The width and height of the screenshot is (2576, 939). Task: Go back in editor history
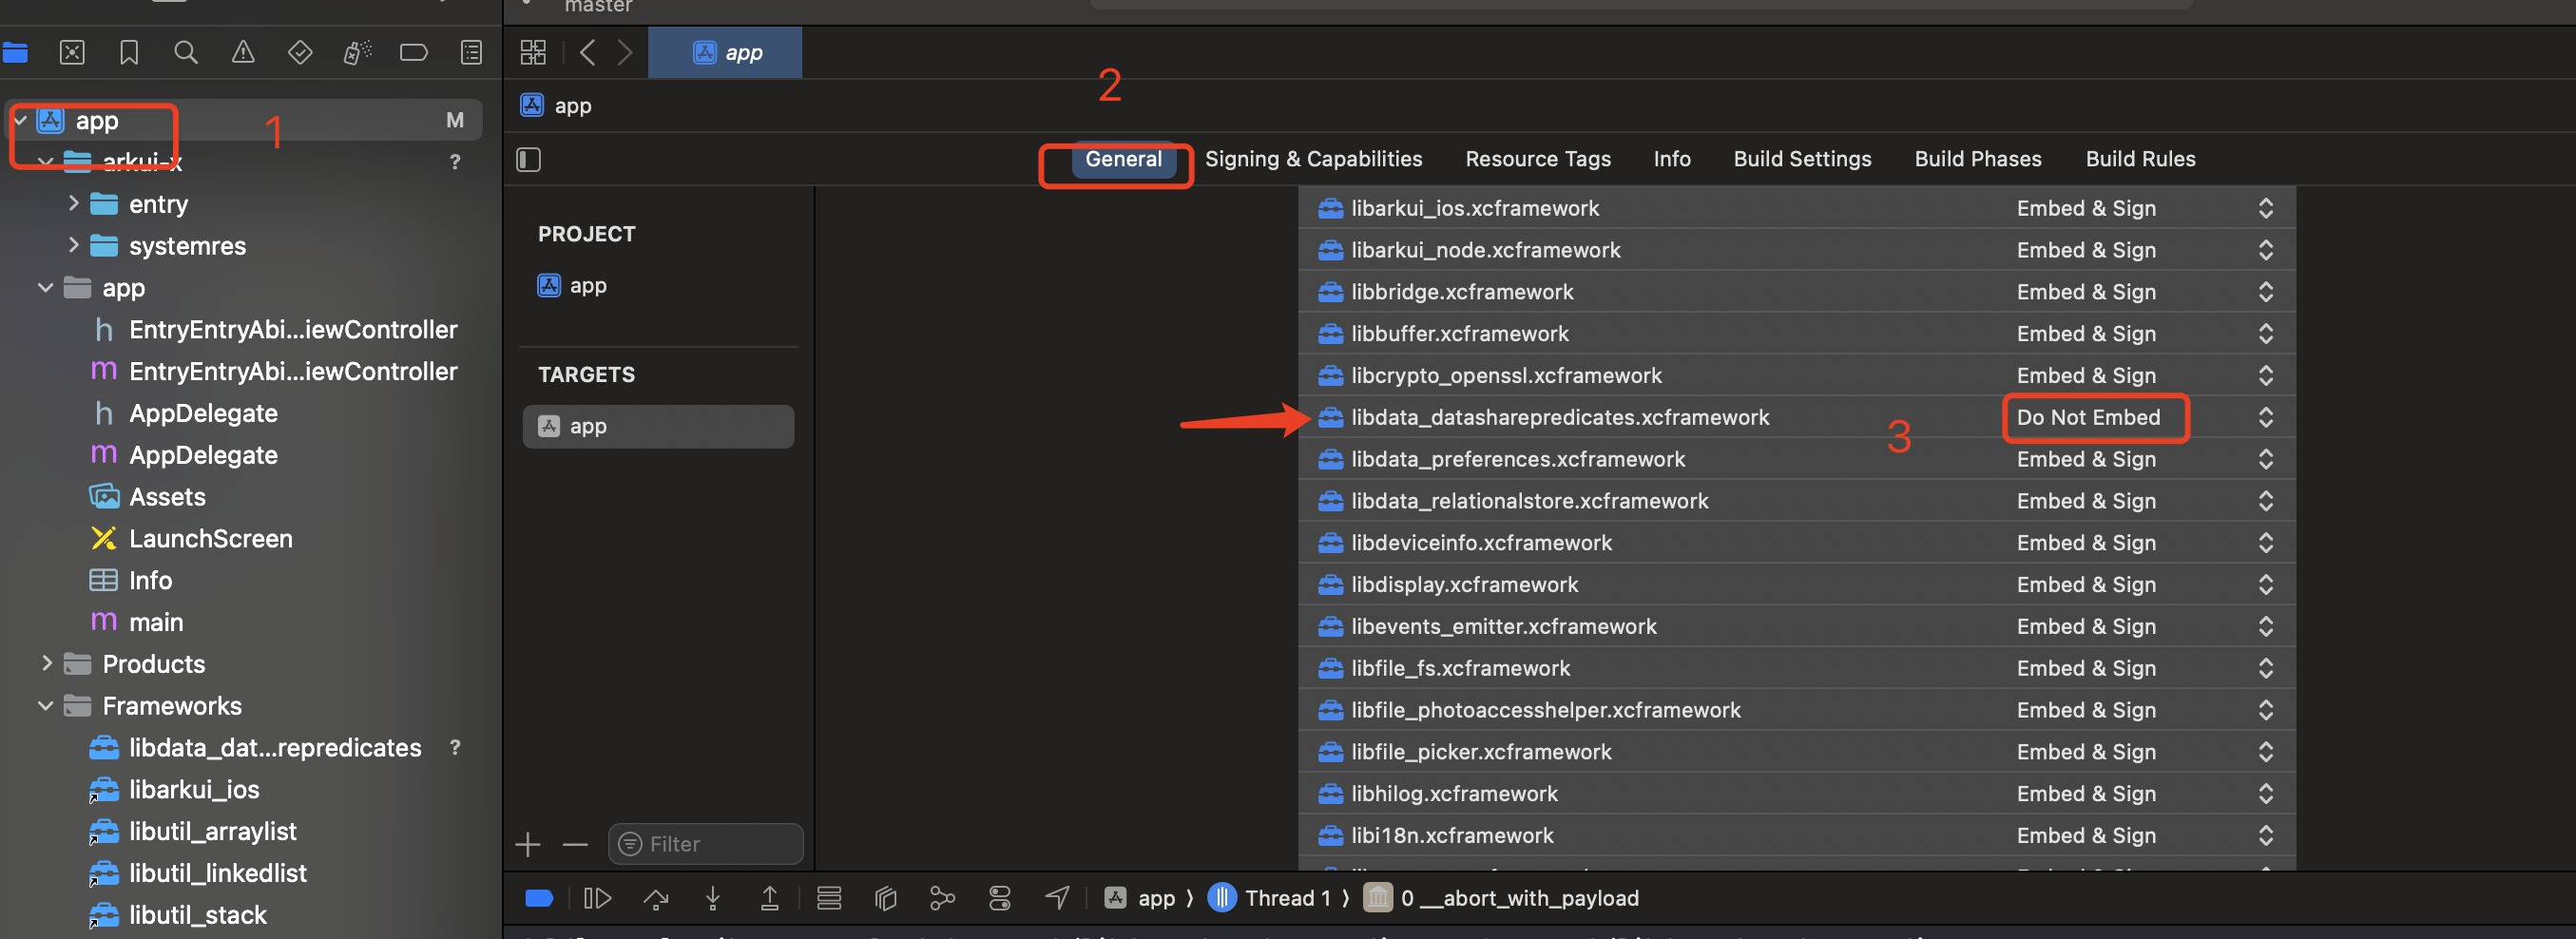coord(588,52)
